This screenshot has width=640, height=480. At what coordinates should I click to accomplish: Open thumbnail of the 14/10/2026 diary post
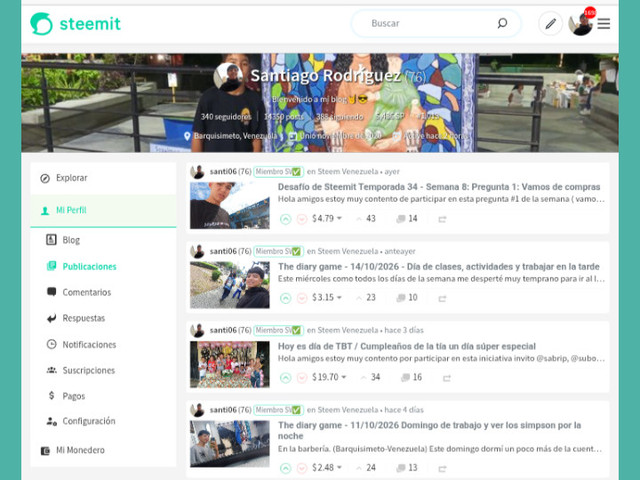230,285
